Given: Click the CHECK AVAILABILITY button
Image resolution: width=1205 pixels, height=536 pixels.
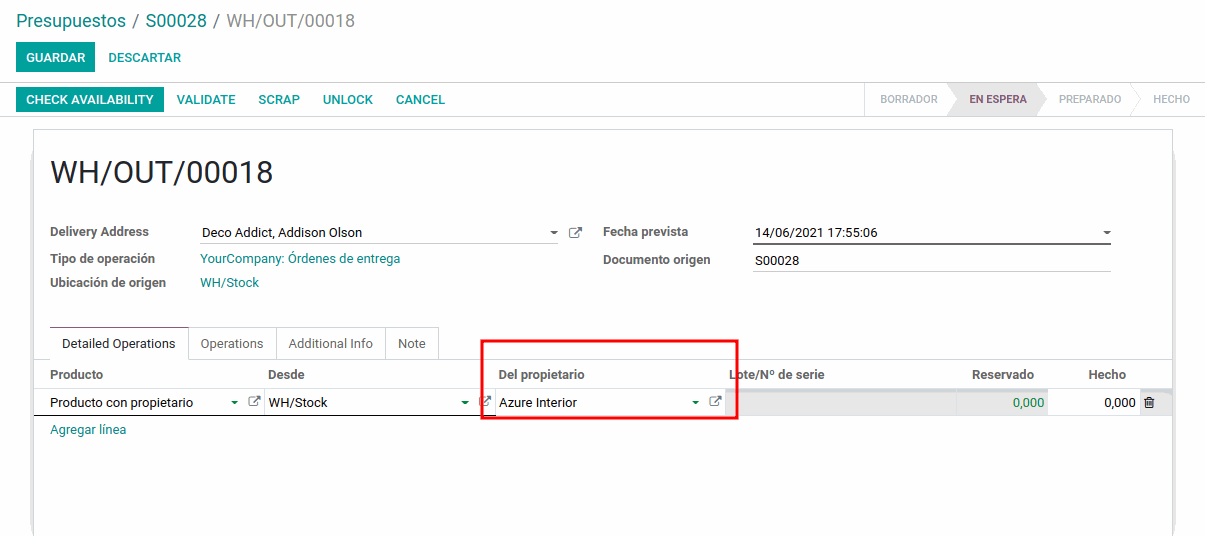Looking at the screenshot, I should click(x=90, y=99).
